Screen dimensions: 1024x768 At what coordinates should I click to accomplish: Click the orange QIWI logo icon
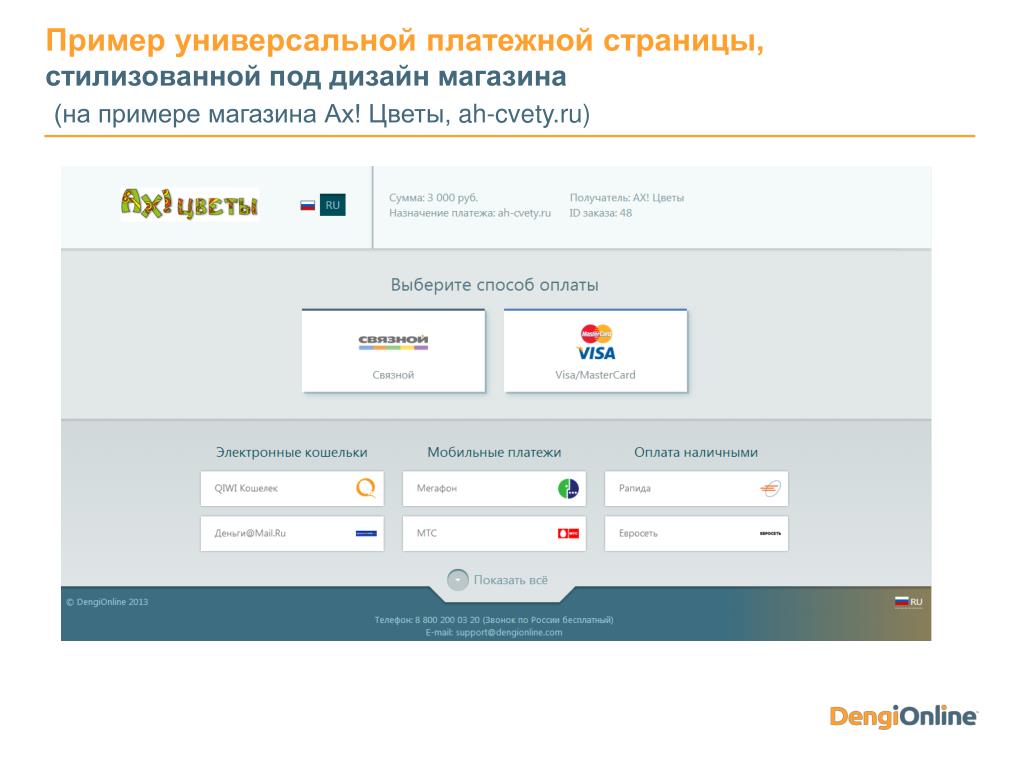click(366, 488)
